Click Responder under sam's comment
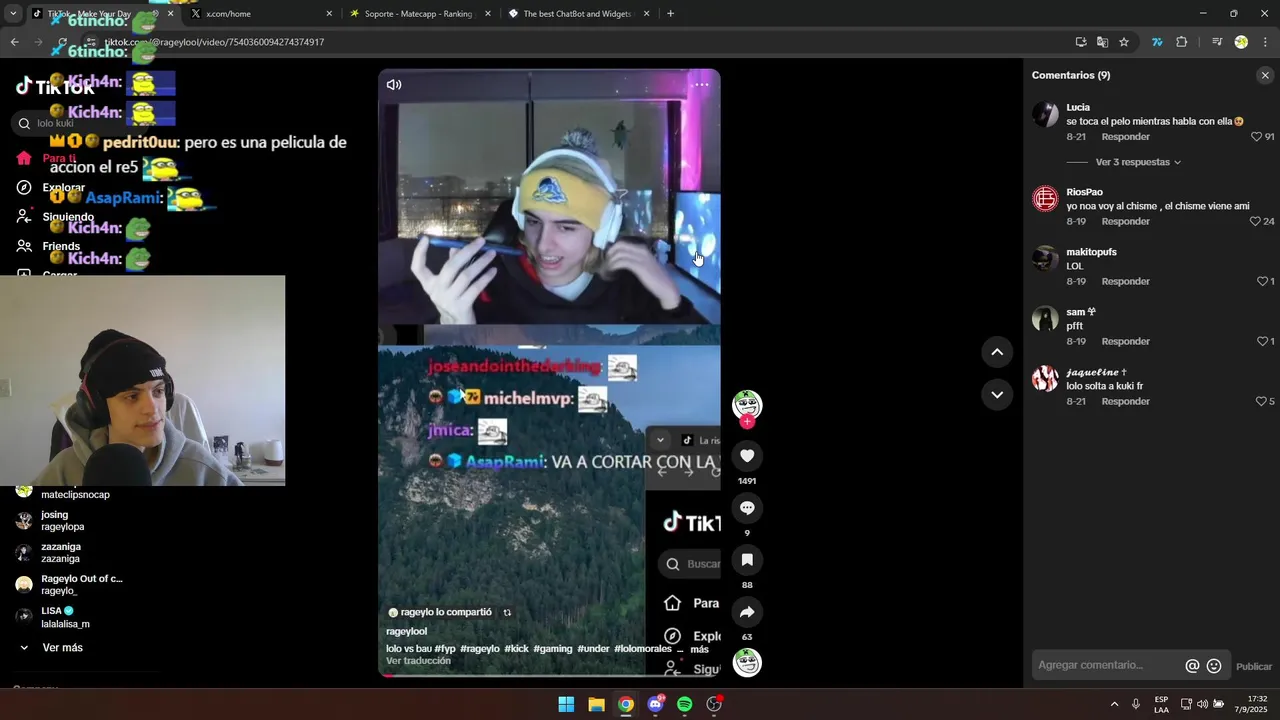 tap(1125, 342)
